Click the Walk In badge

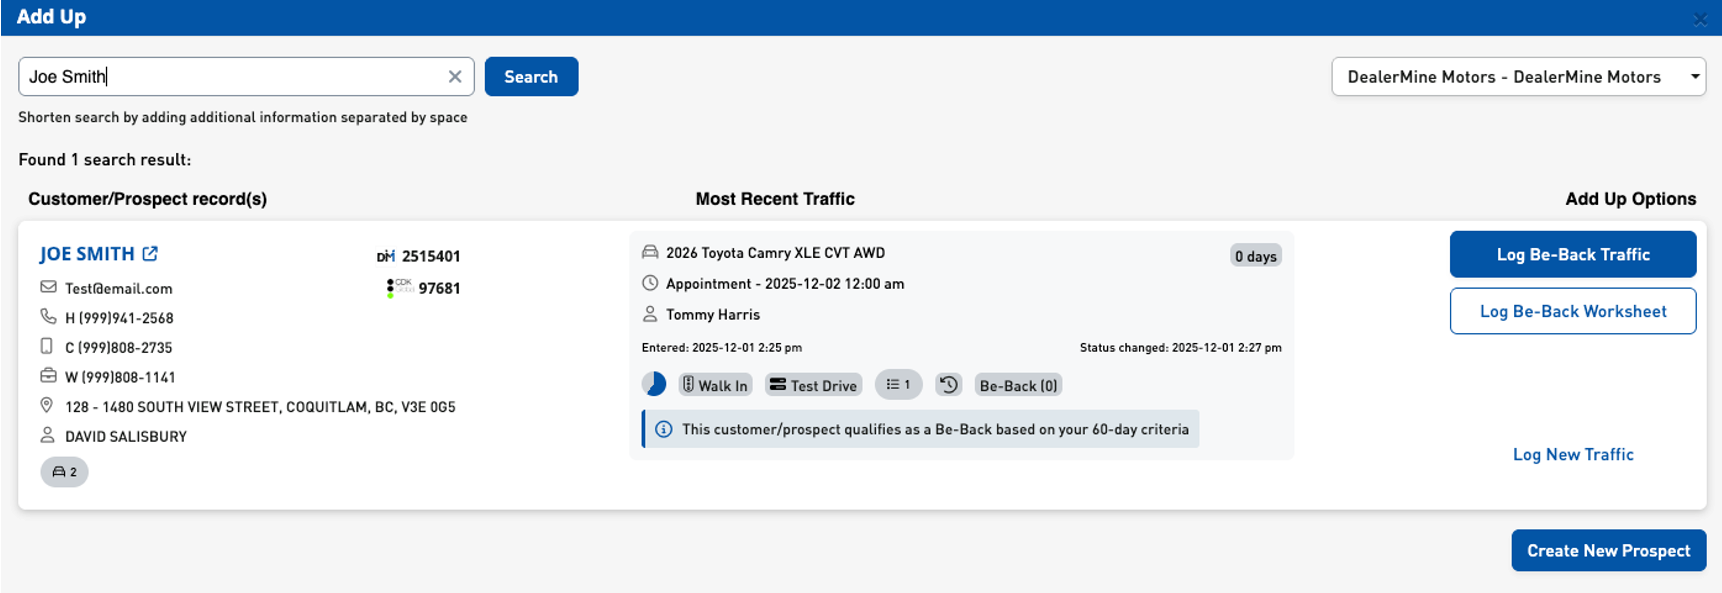click(x=715, y=386)
